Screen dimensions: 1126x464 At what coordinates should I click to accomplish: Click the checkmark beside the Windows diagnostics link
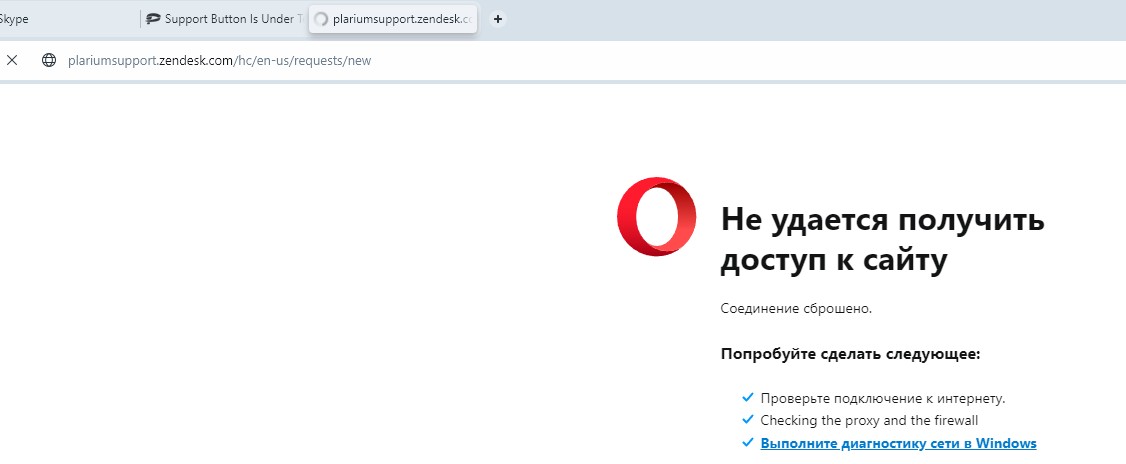click(x=748, y=442)
